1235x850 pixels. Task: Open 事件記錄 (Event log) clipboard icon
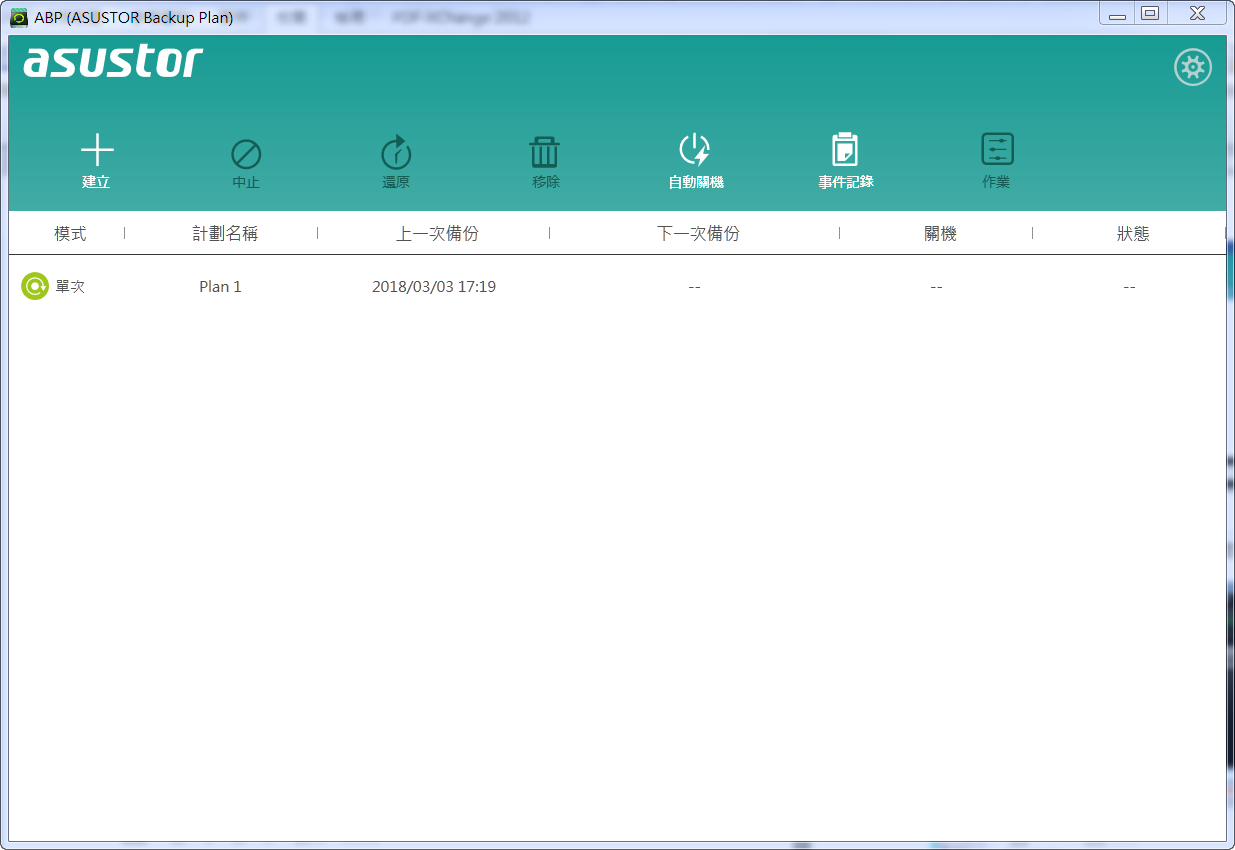[845, 149]
